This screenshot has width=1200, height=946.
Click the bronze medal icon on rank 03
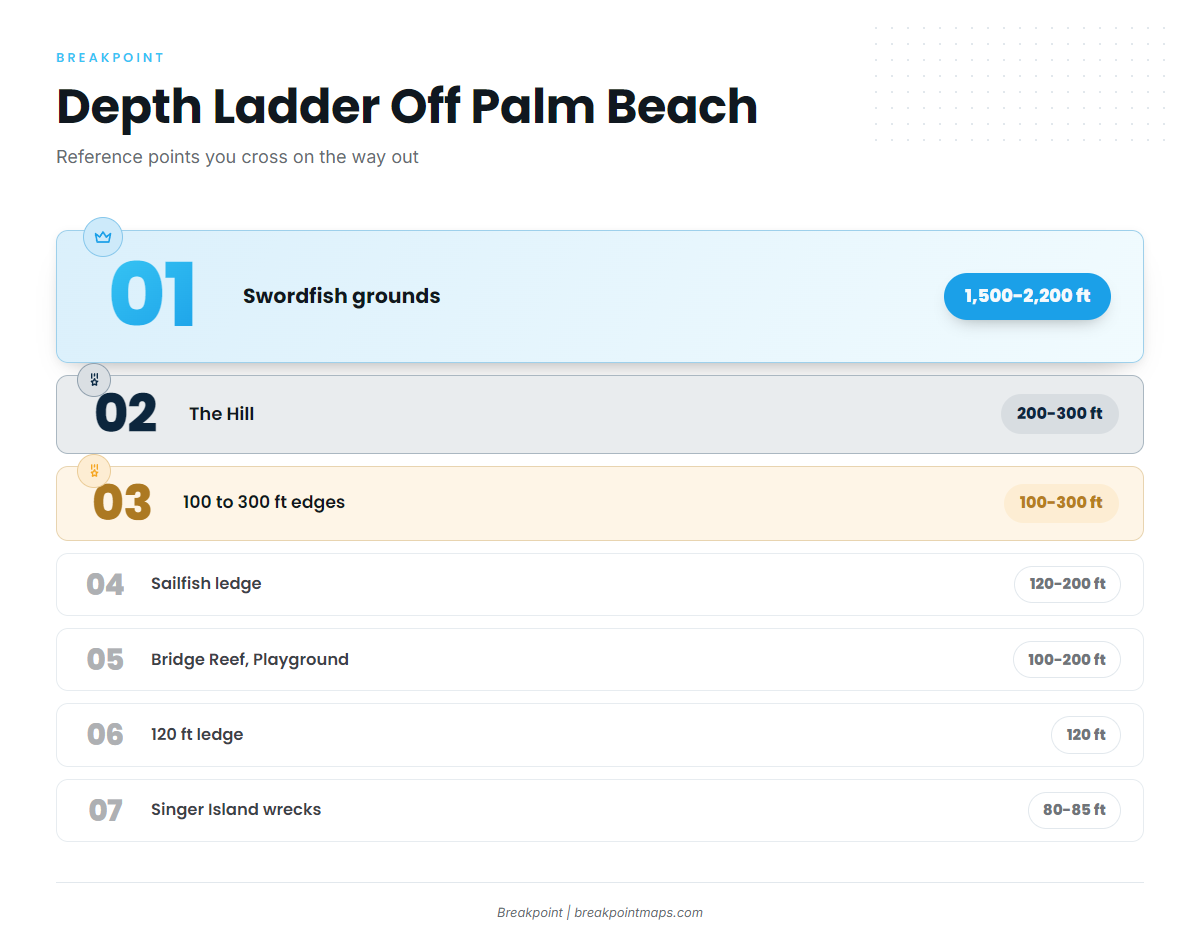click(x=94, y=470)
